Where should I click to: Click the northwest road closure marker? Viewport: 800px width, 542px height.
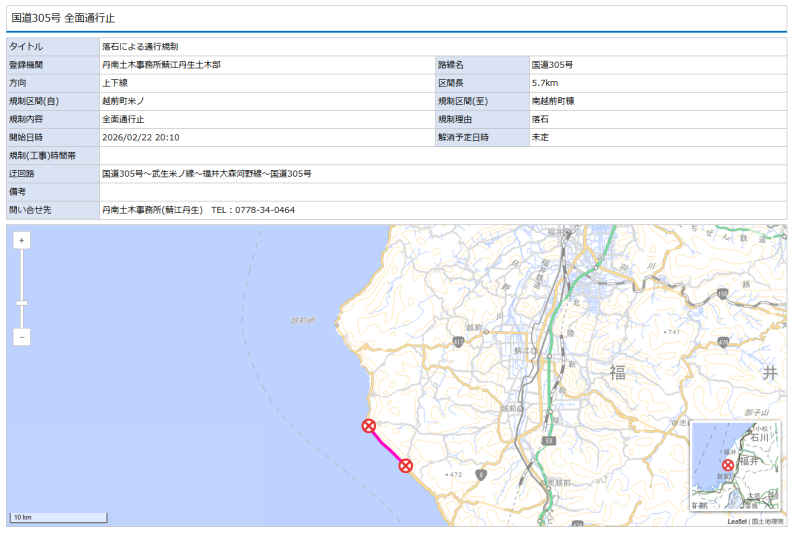[369, 426]
